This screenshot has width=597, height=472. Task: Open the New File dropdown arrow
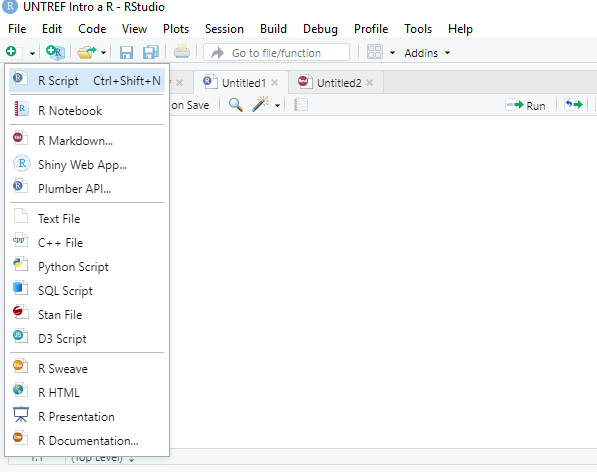[32, 53]
